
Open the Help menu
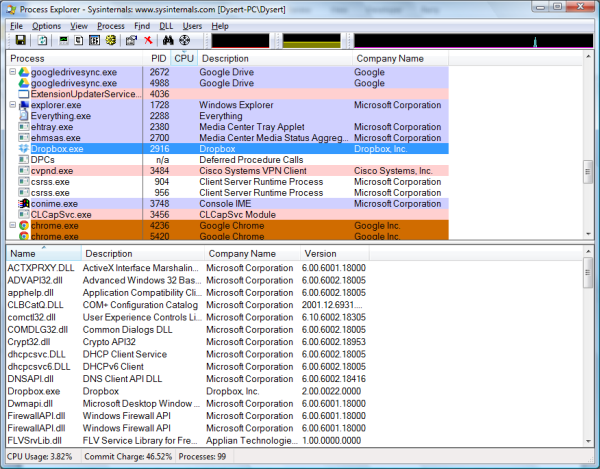click(220, 26)
